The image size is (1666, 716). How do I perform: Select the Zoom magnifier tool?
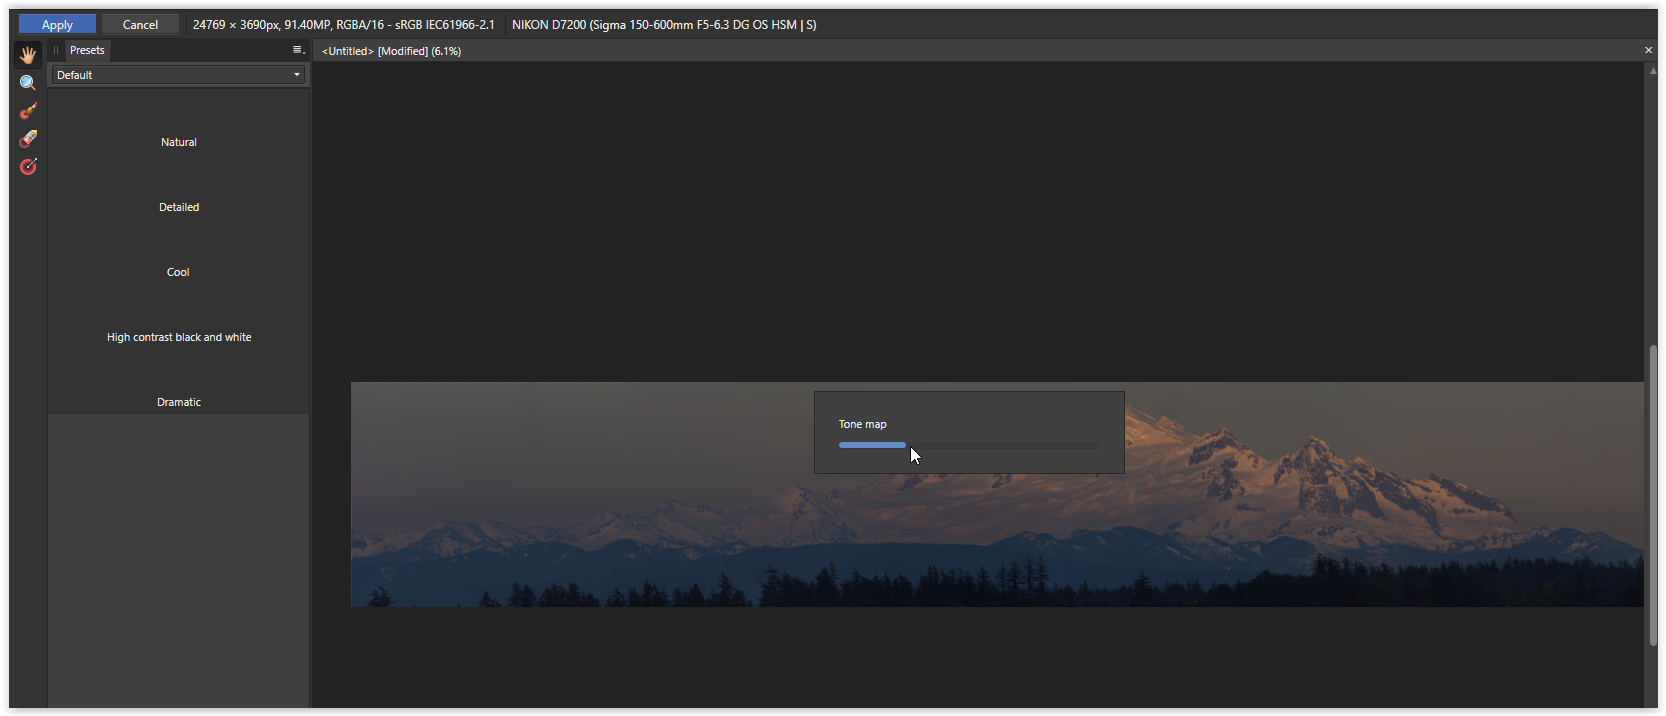click(x=28, y=83)
